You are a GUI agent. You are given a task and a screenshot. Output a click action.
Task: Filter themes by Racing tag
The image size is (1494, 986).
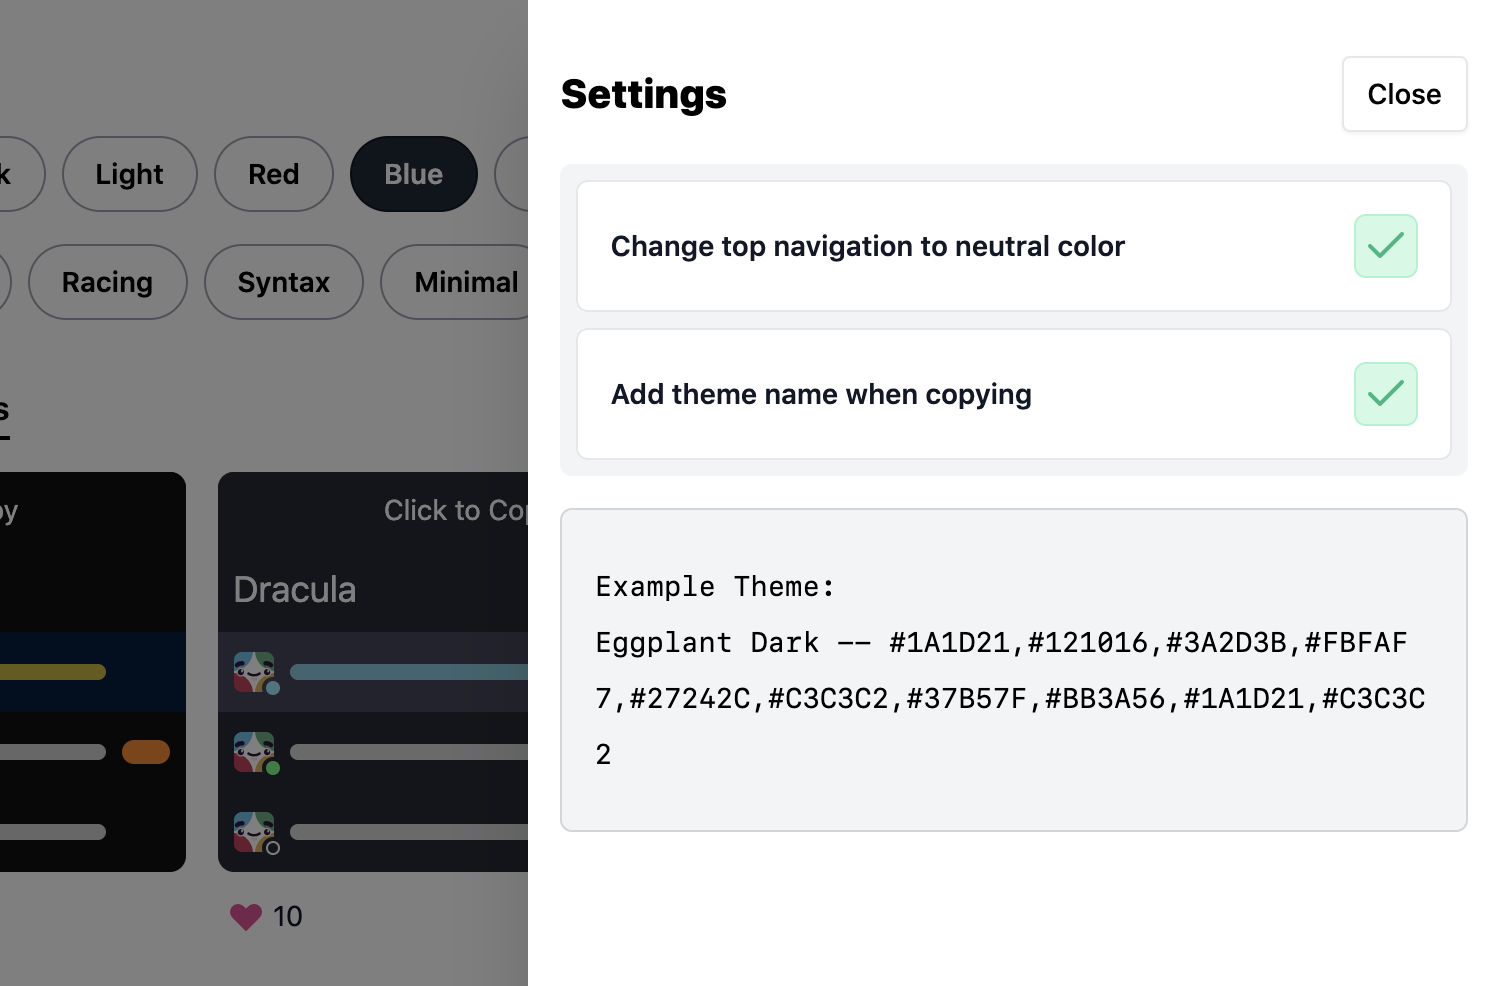point(107,282)
